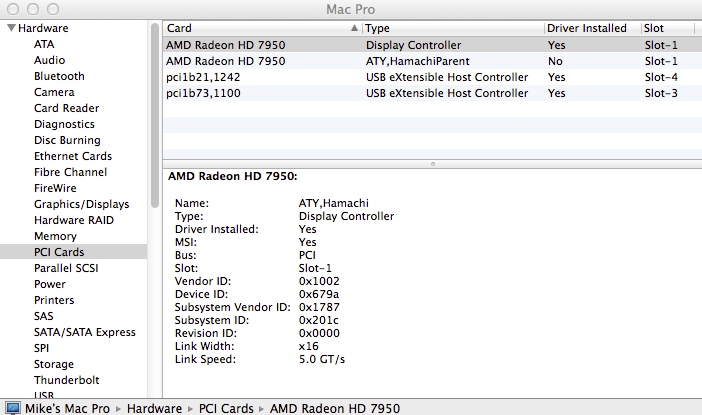702x415 pixels.
Task: Open SATA/SATA Express section
Action: 85,332
